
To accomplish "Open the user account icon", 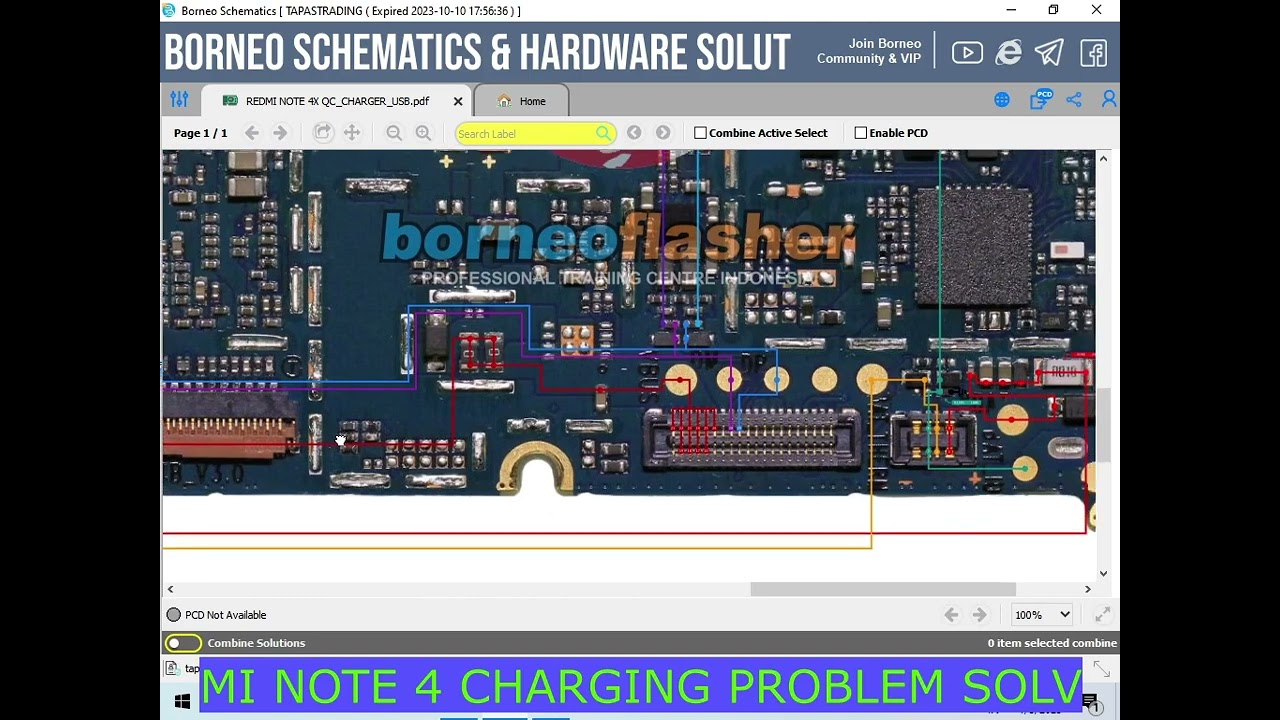I will click(x=1109, y=100).
